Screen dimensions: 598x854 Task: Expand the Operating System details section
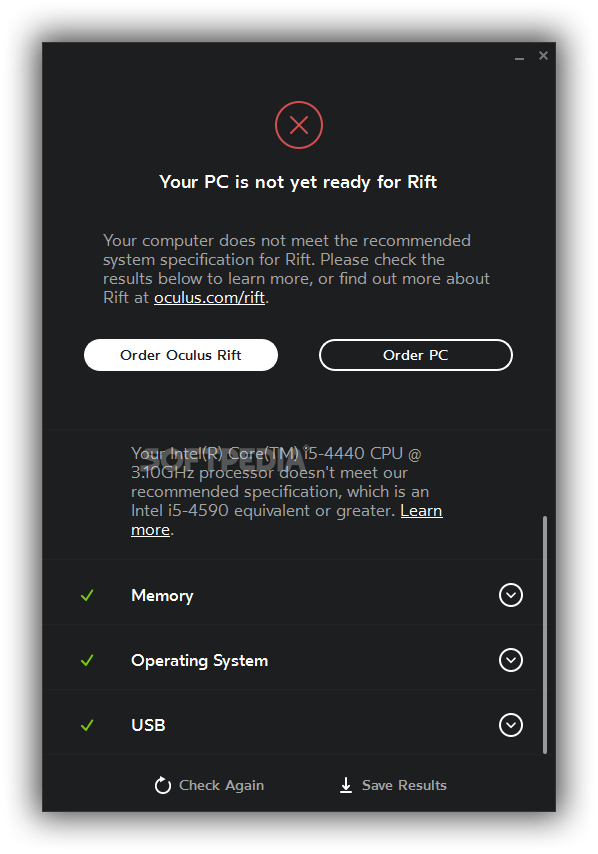[510, 660]
